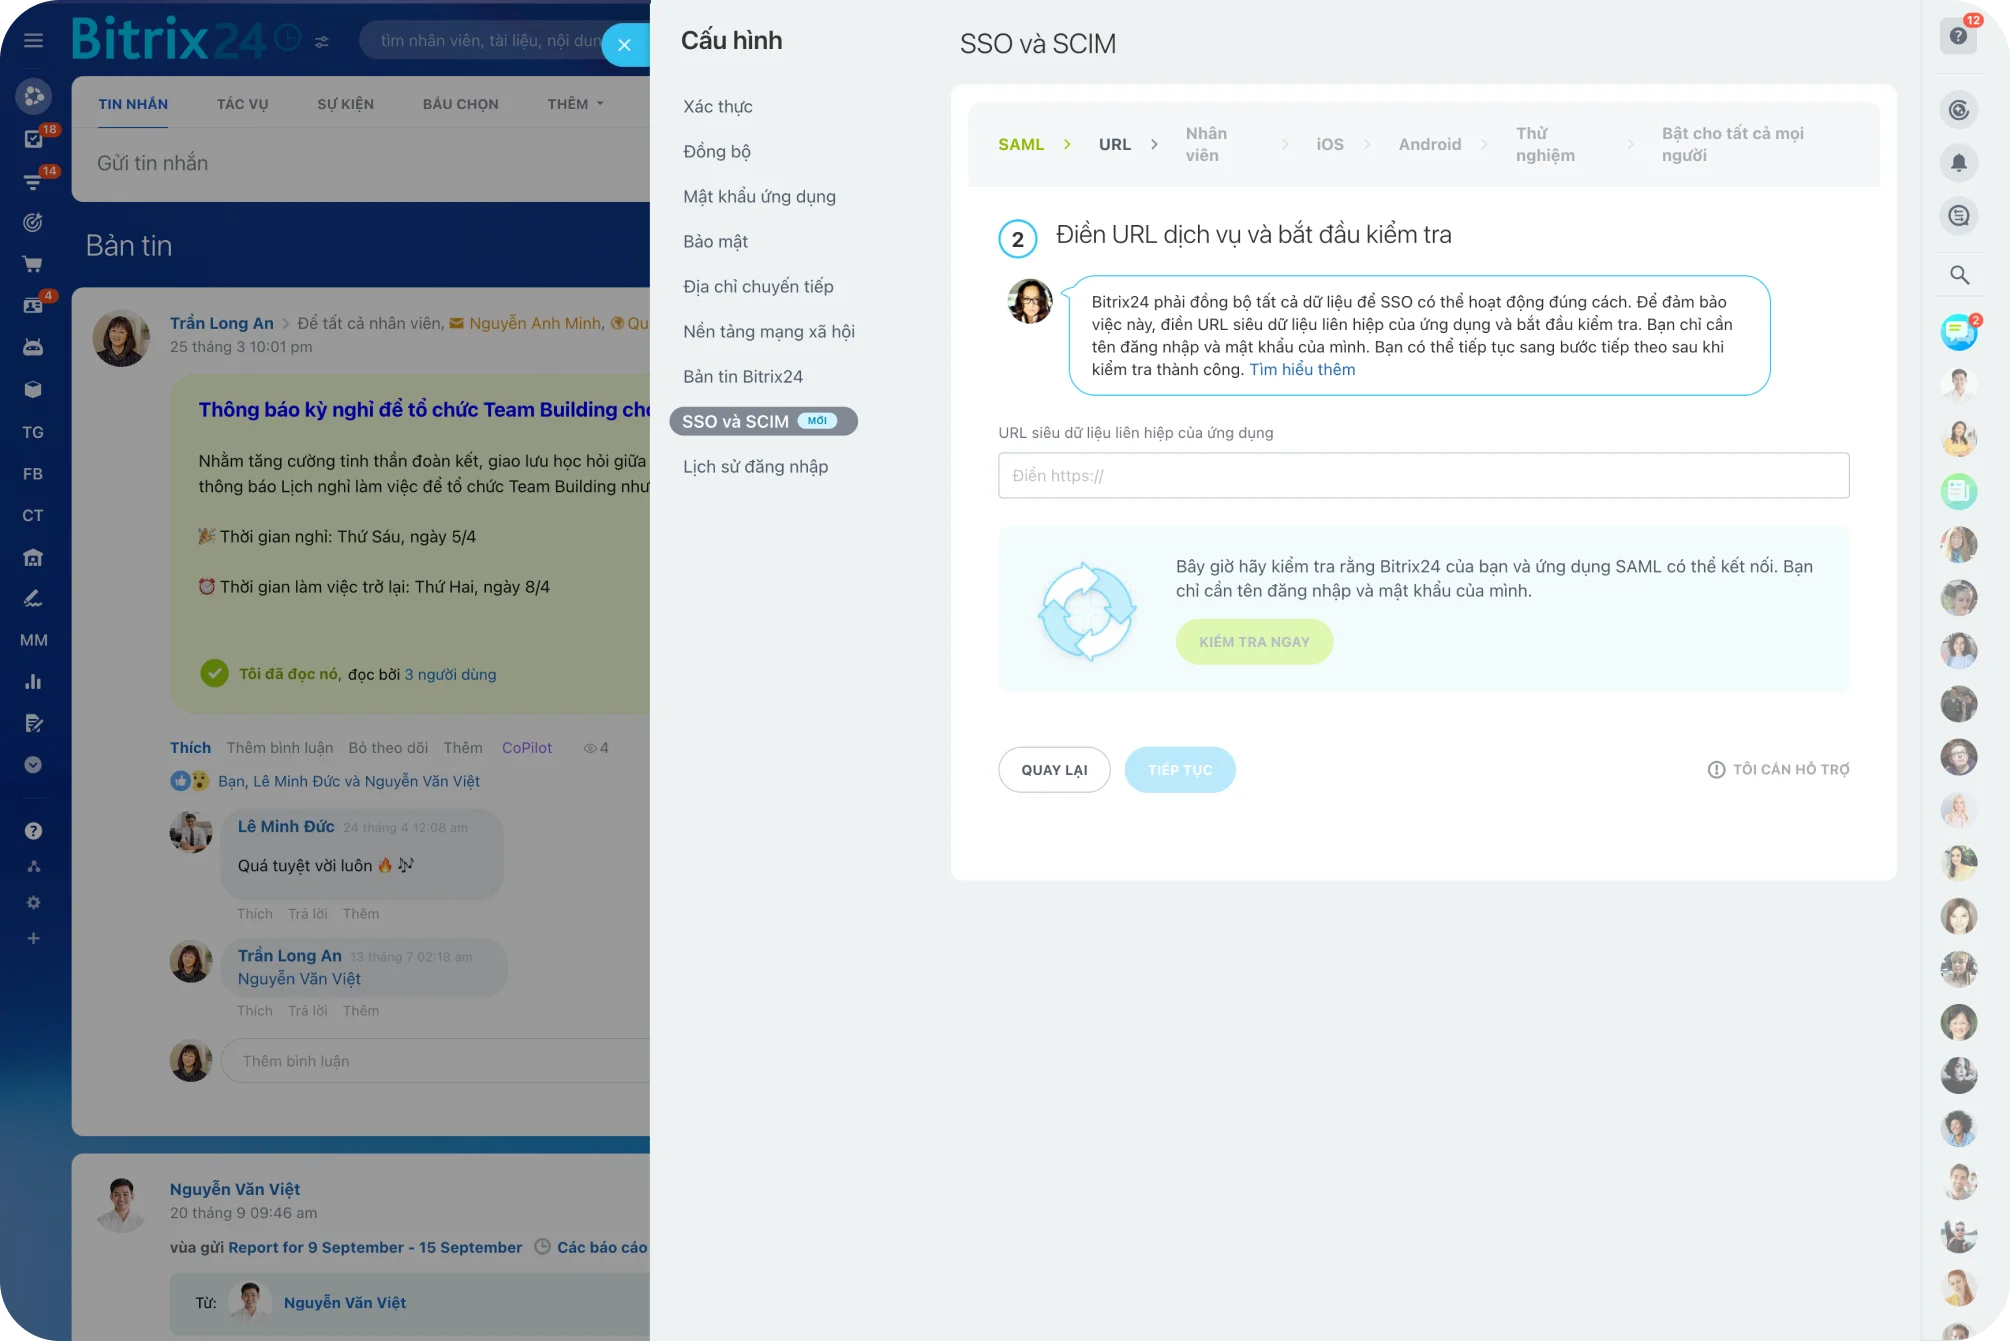The height and width of the screenshot is (1341, 2010).
Task: Open the chat messages icon in right sidebar
Action: tap(1958, 216)
